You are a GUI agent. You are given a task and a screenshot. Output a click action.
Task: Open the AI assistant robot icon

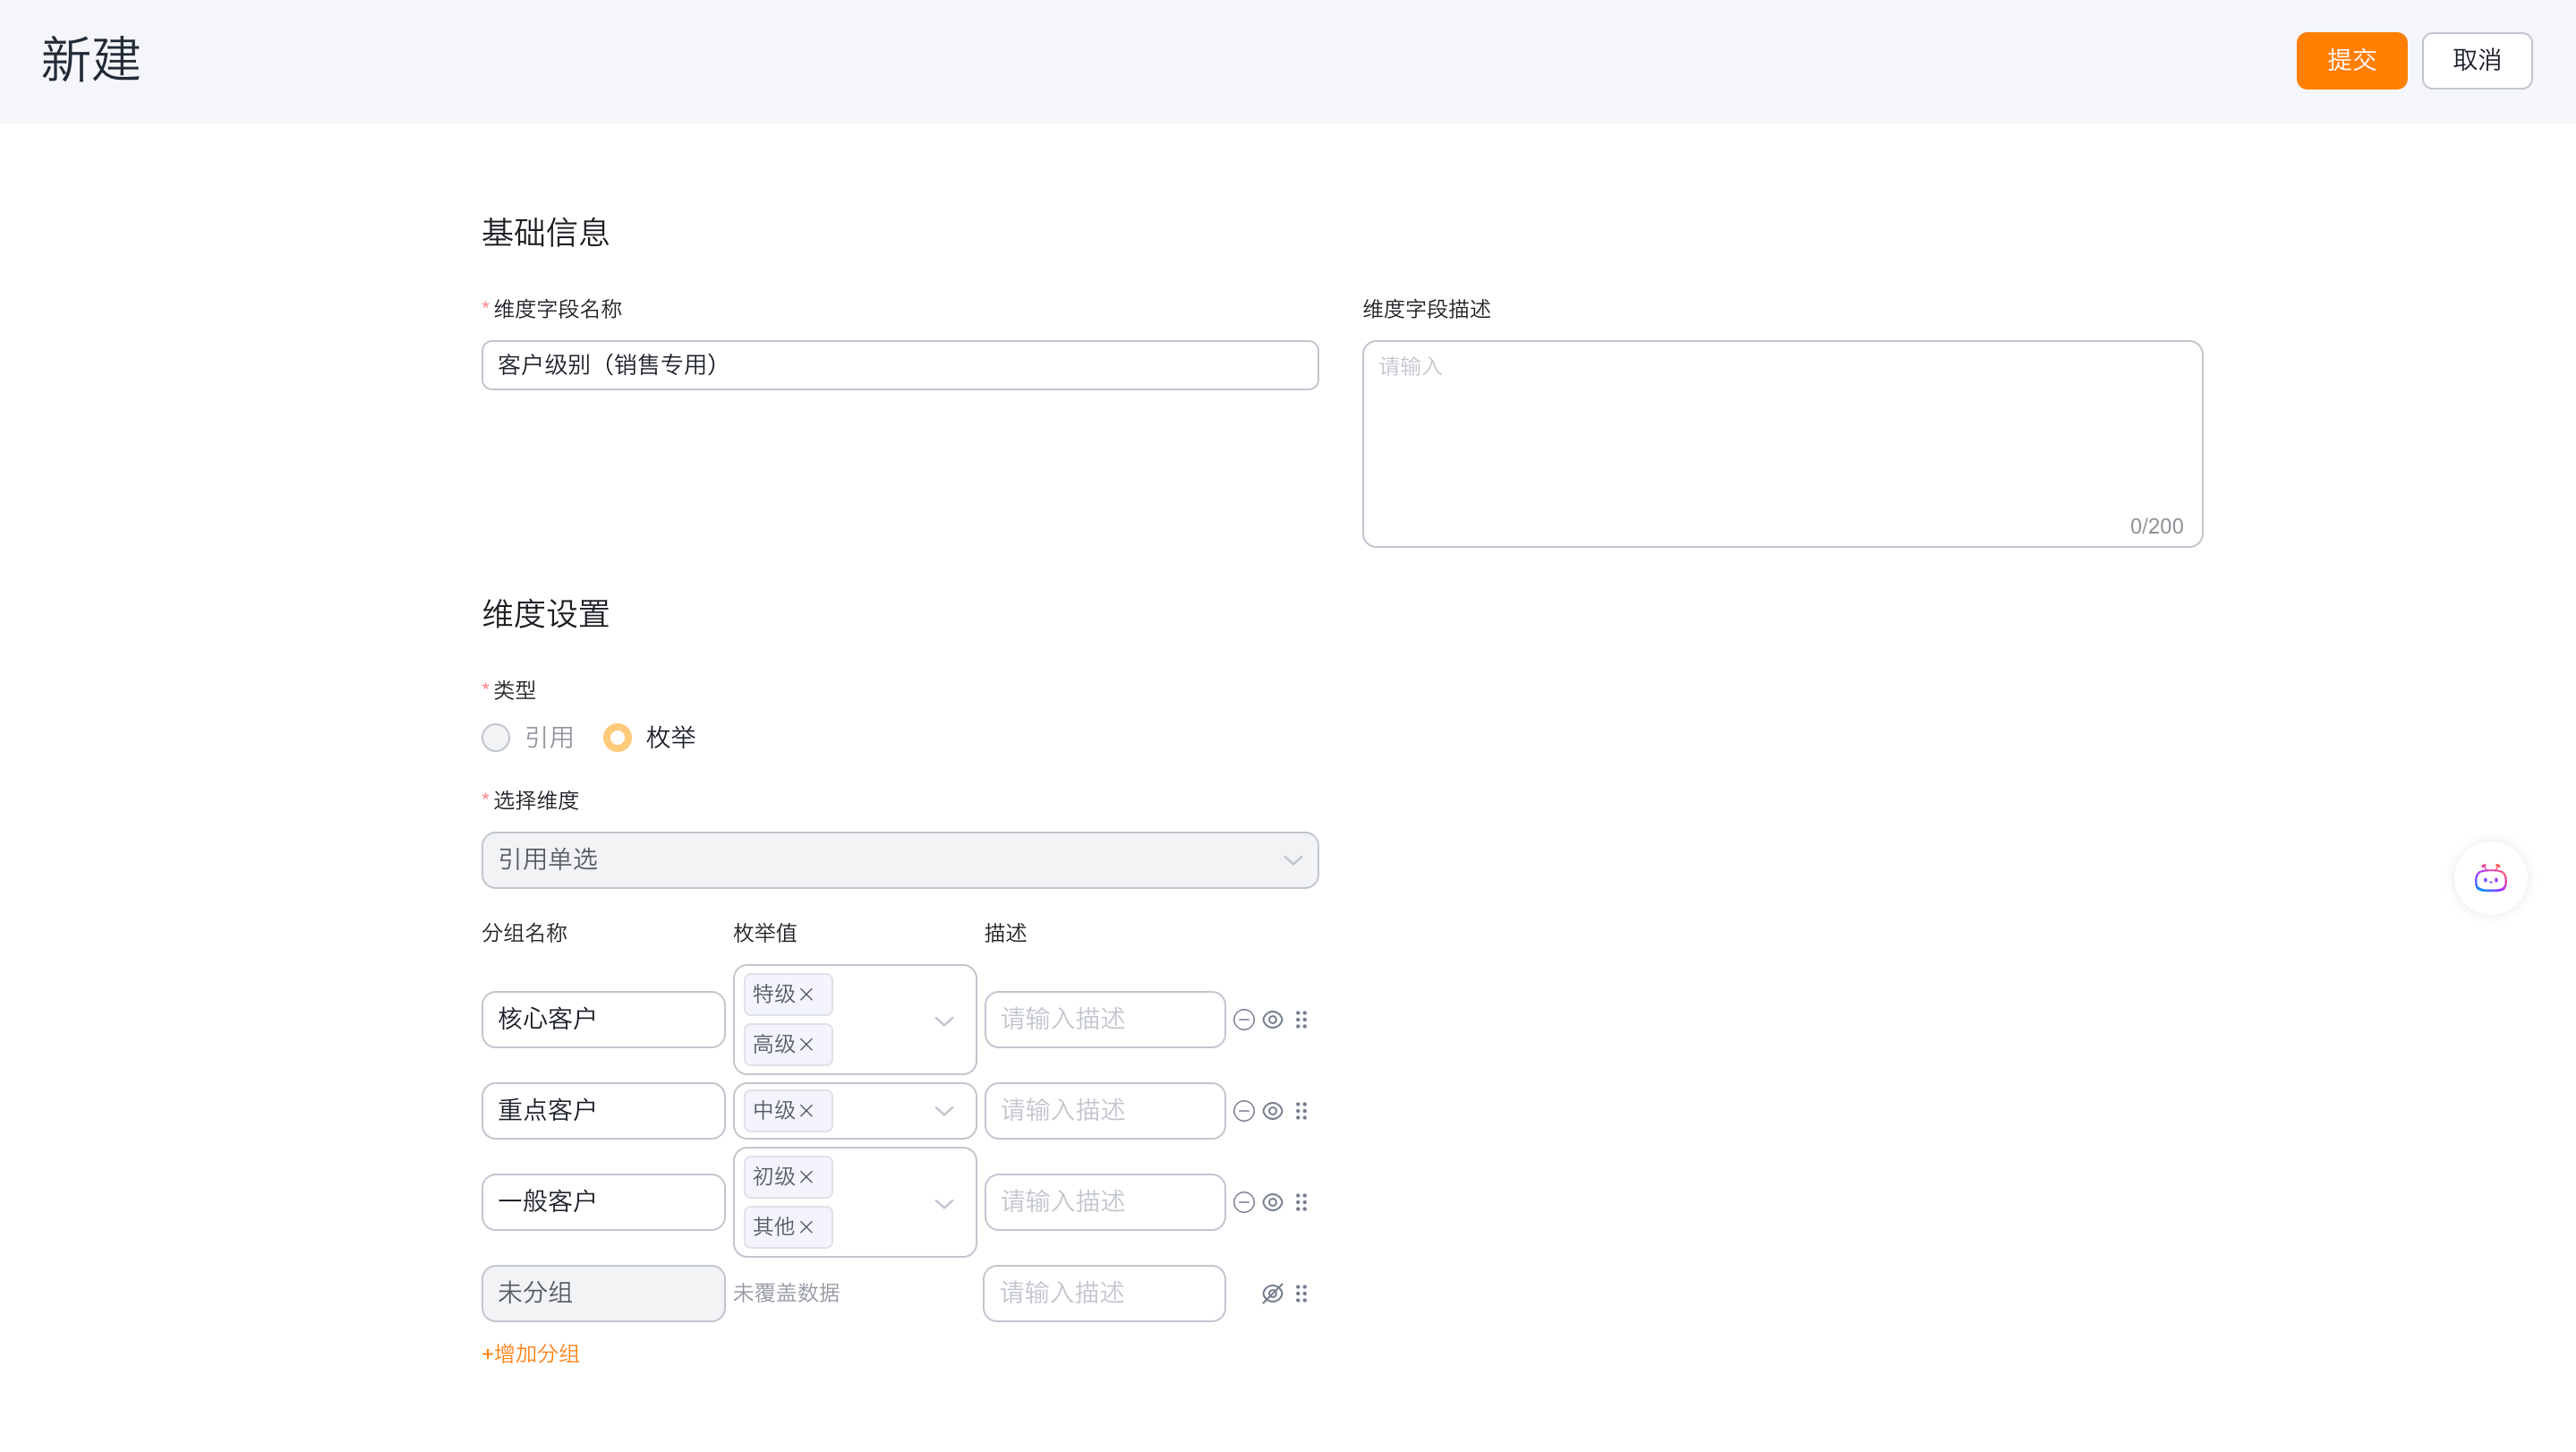click(x=2490, y=879)
